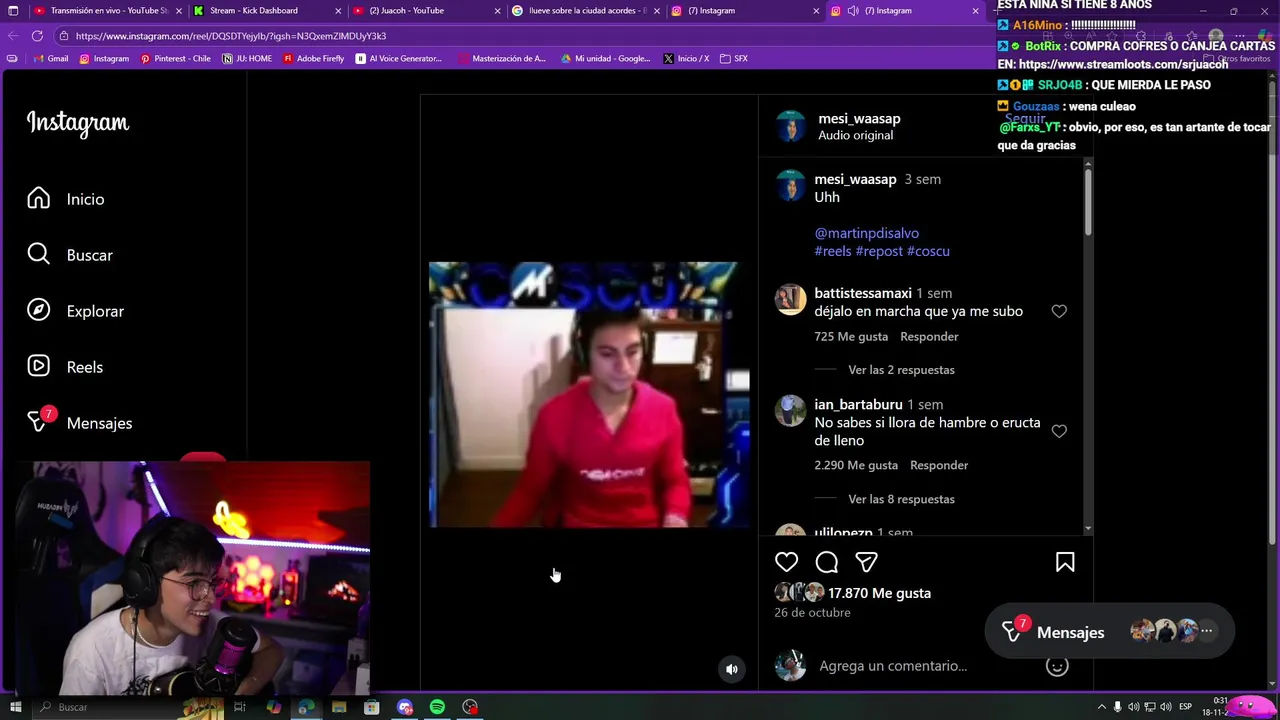1280x720 pixels.
Task: Open Pinterest - Chile bookmark
Action: point(175,59)
